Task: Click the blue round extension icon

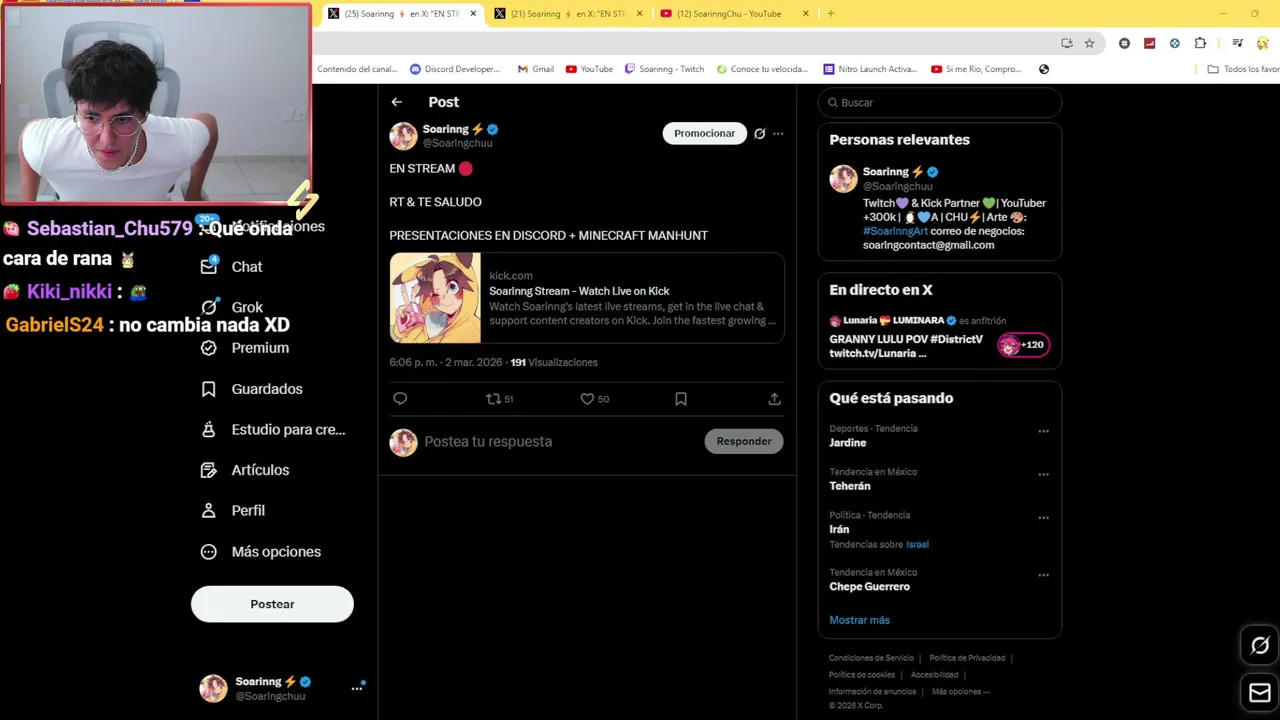Action: (x=1174, y=43)
